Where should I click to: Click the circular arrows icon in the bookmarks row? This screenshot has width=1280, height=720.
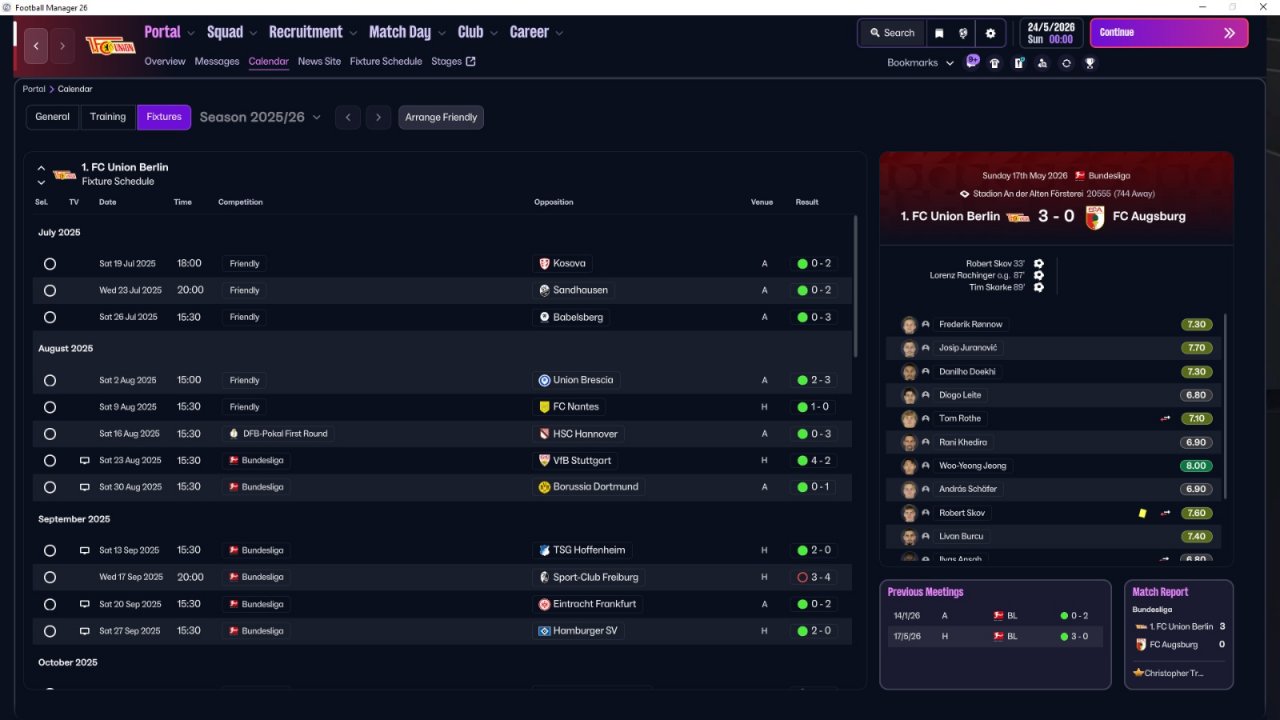tap(1066, 63)
